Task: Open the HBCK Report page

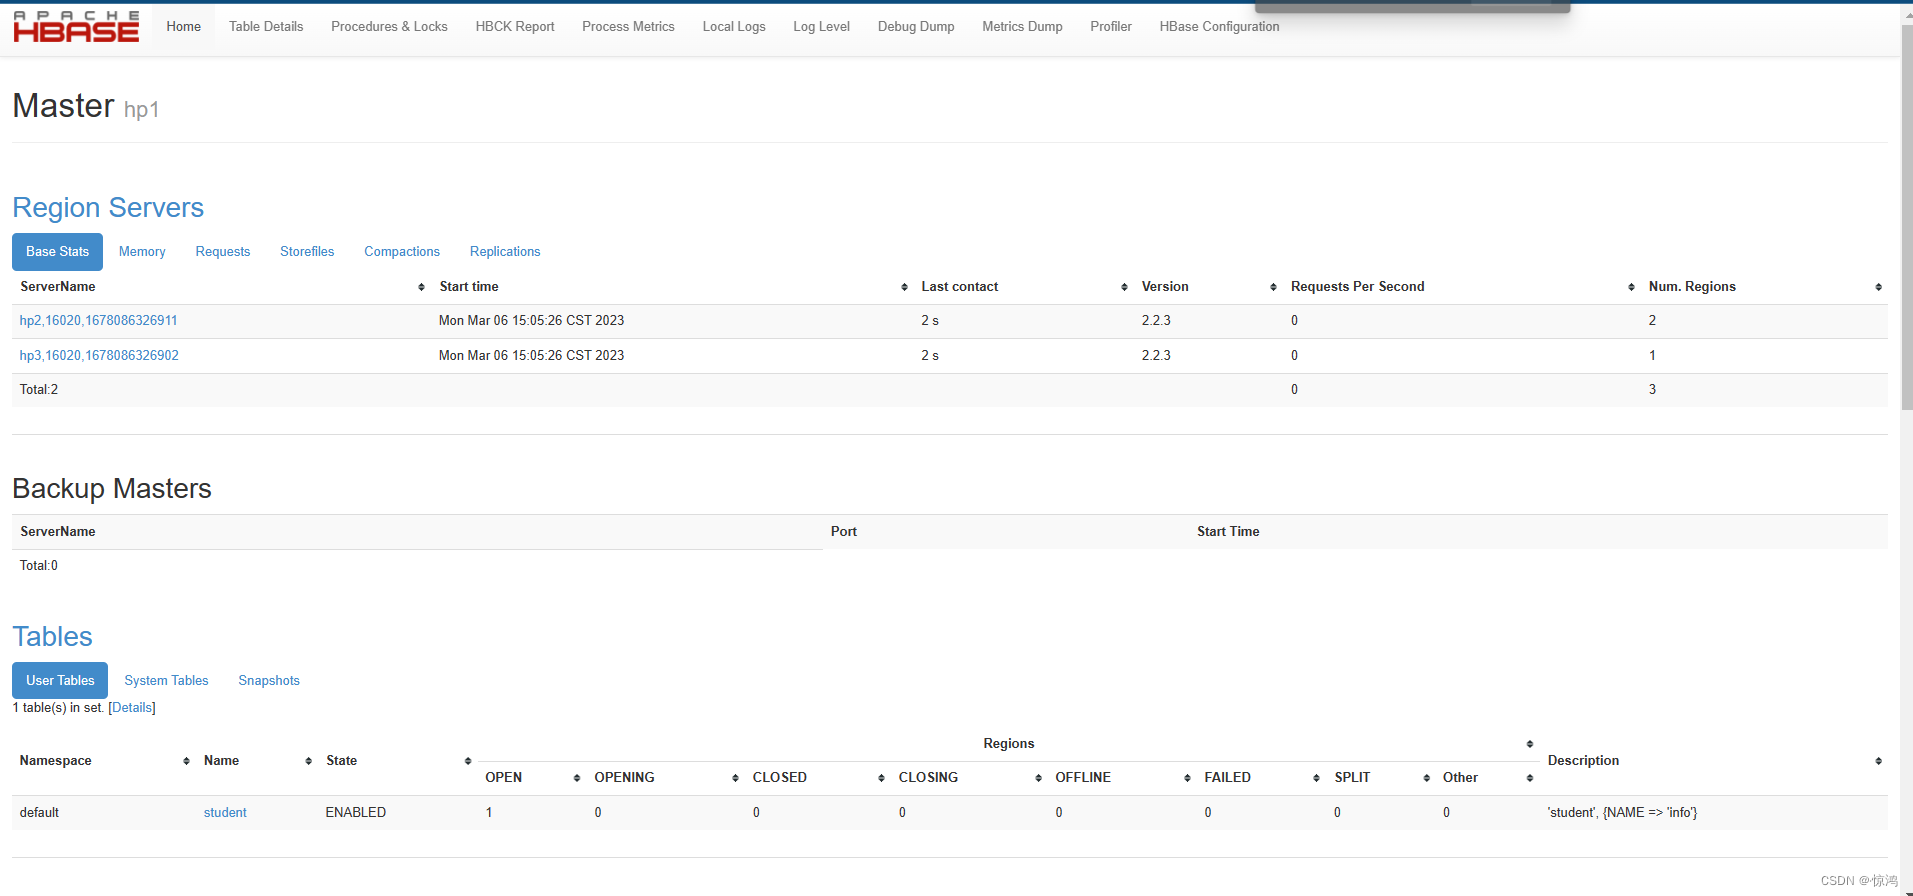Action: tap(515, 27)
